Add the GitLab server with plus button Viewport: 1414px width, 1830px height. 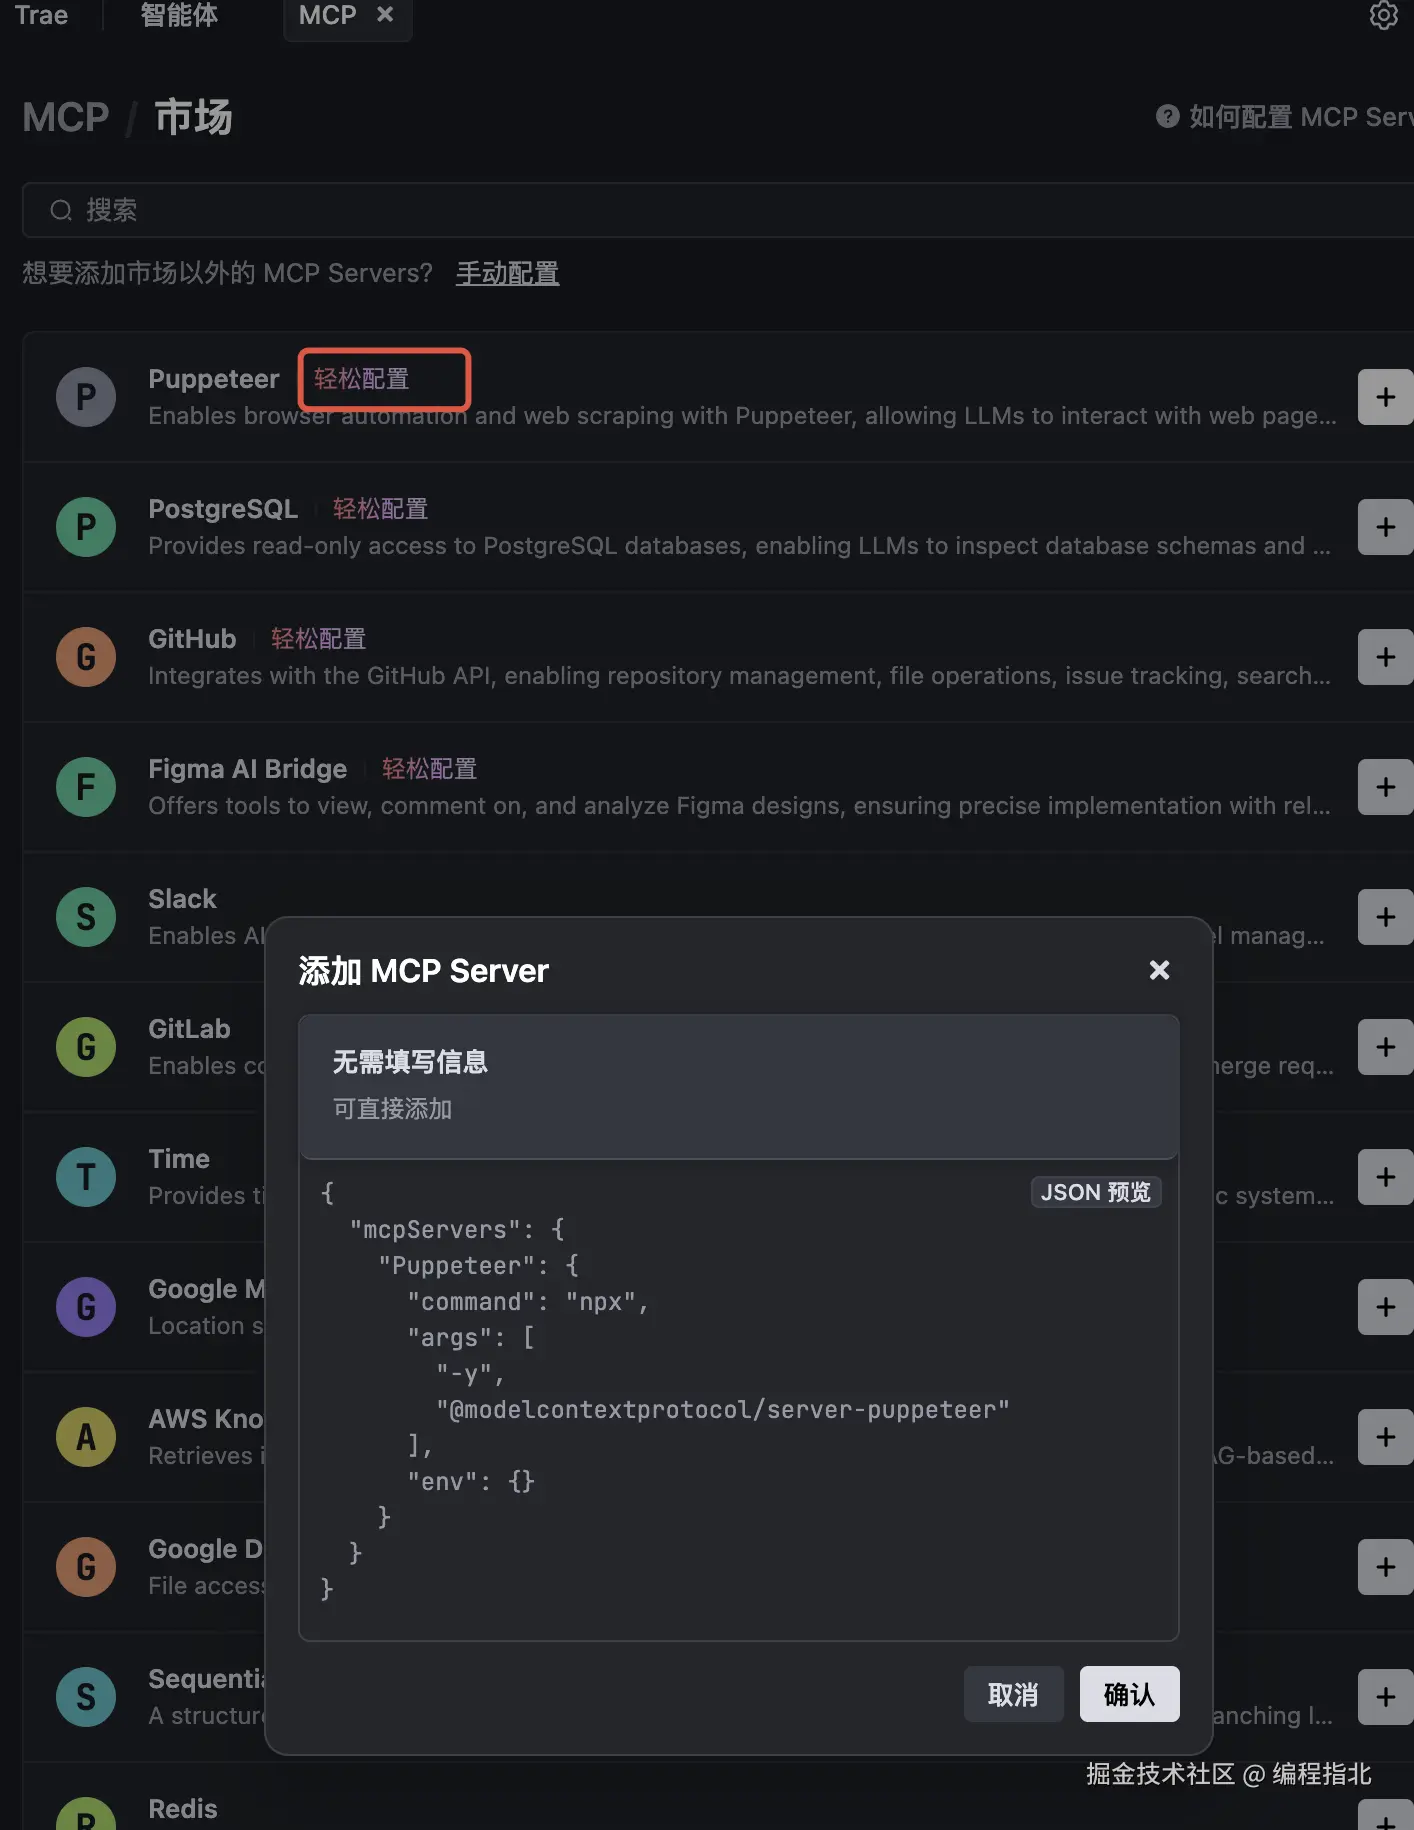coord(1385,1047)
